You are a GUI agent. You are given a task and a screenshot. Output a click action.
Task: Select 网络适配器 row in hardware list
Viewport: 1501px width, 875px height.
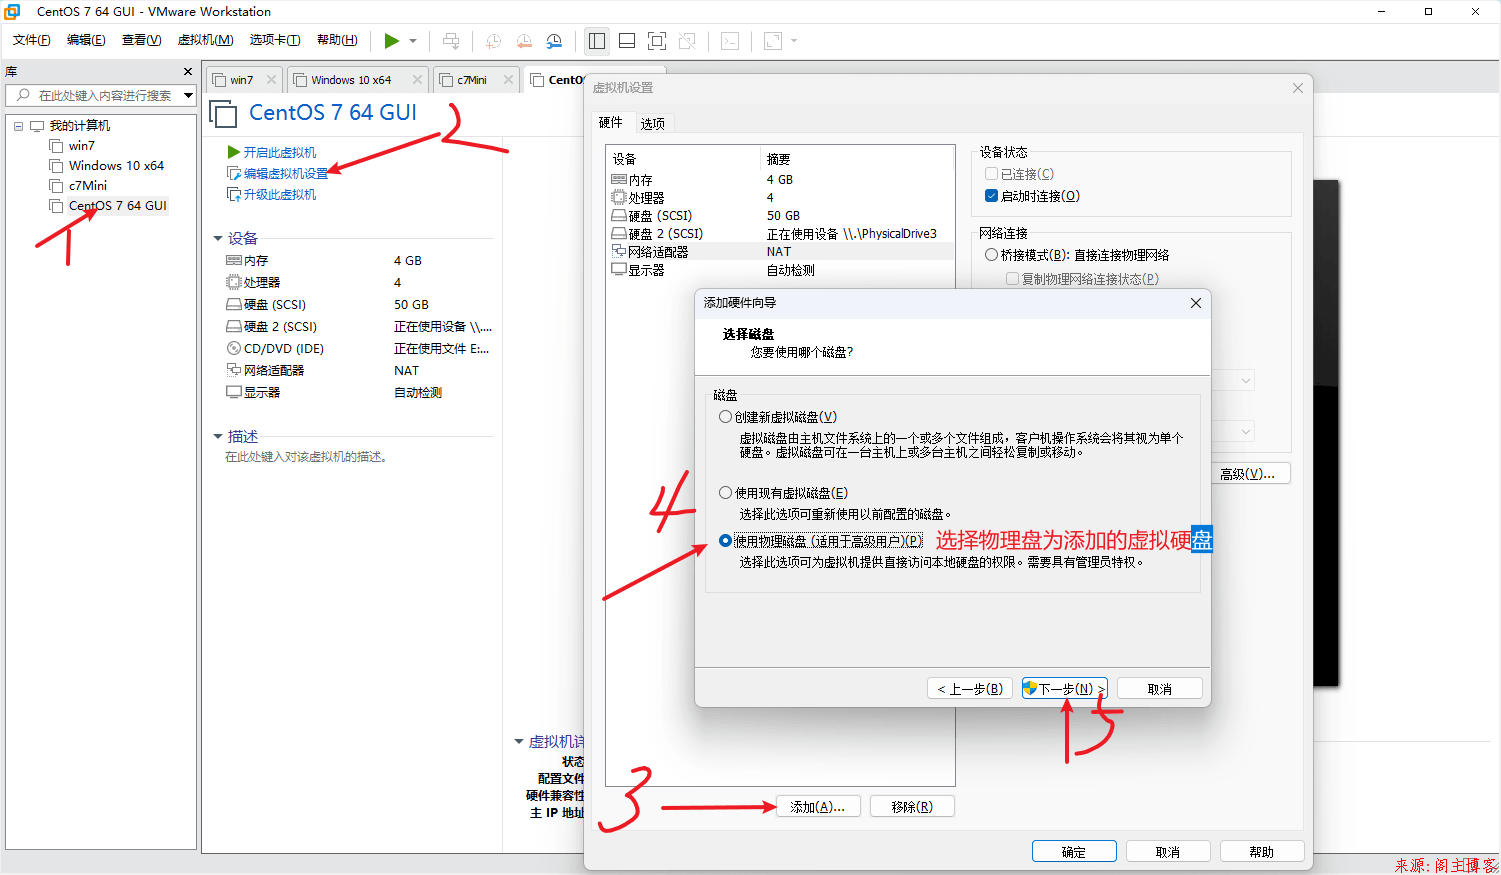pos(780,252)
